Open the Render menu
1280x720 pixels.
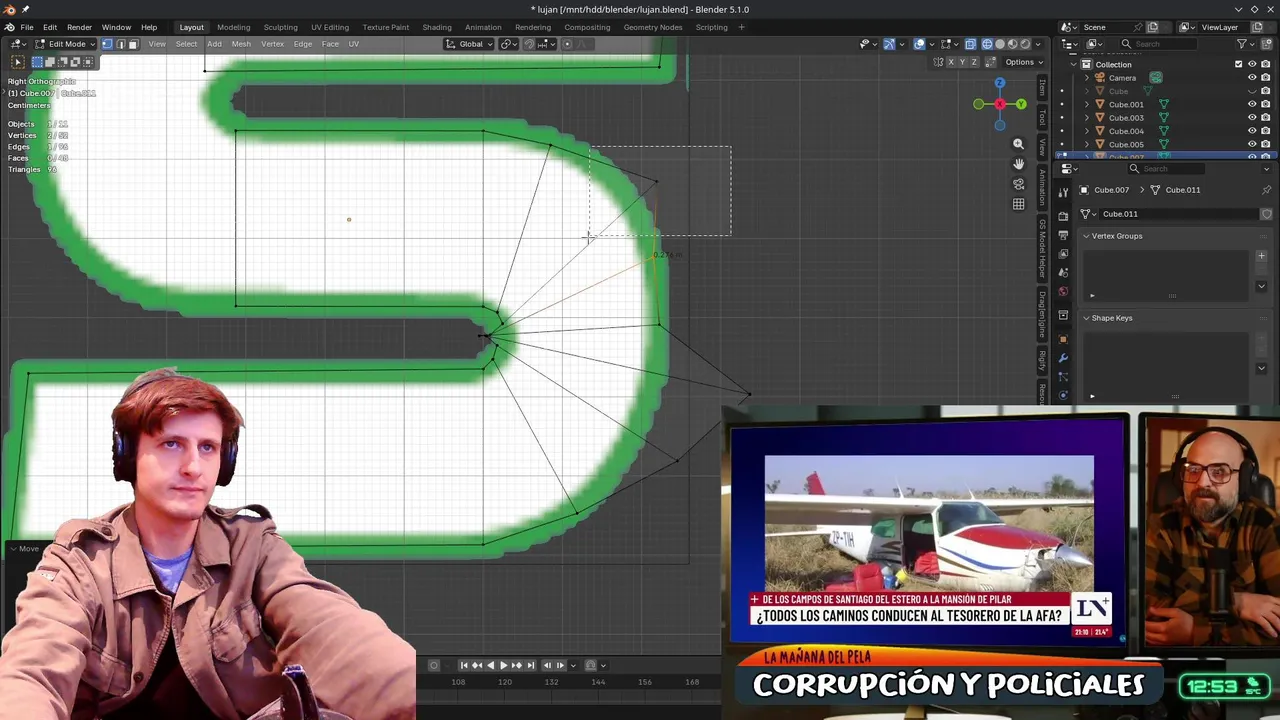coord(79,27)
